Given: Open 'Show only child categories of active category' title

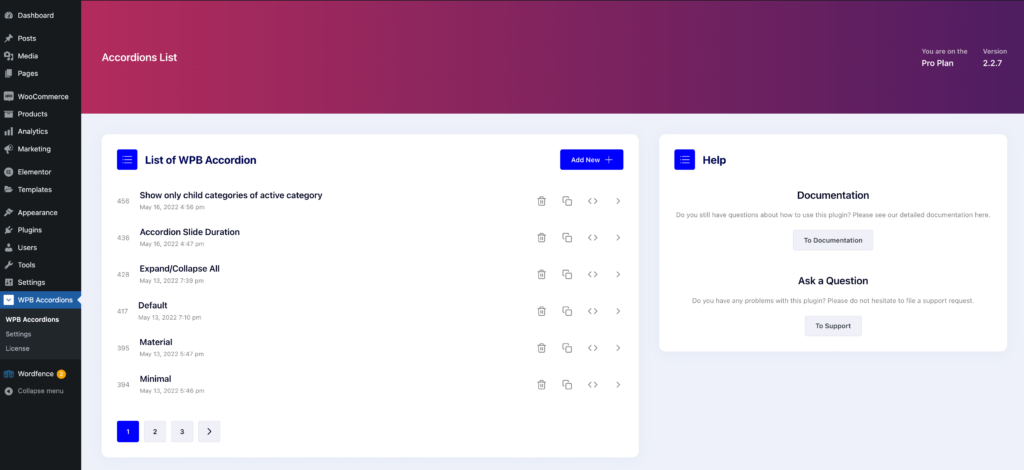Looking at the screenshot, I should coord(231,195).
